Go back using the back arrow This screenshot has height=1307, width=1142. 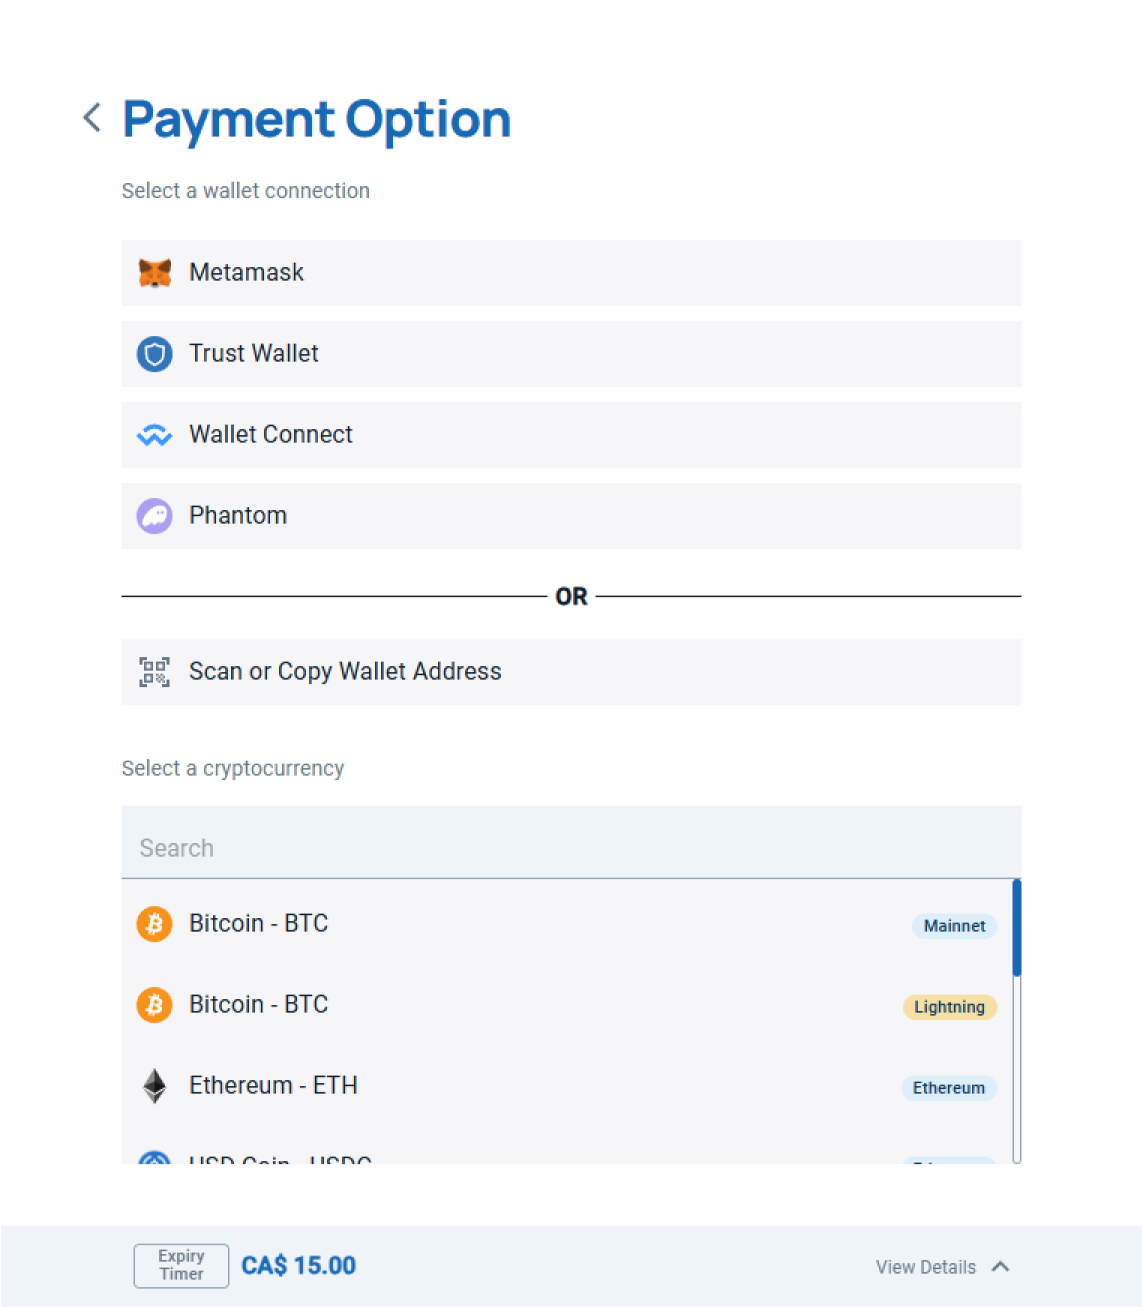click(x=91, y=118)
